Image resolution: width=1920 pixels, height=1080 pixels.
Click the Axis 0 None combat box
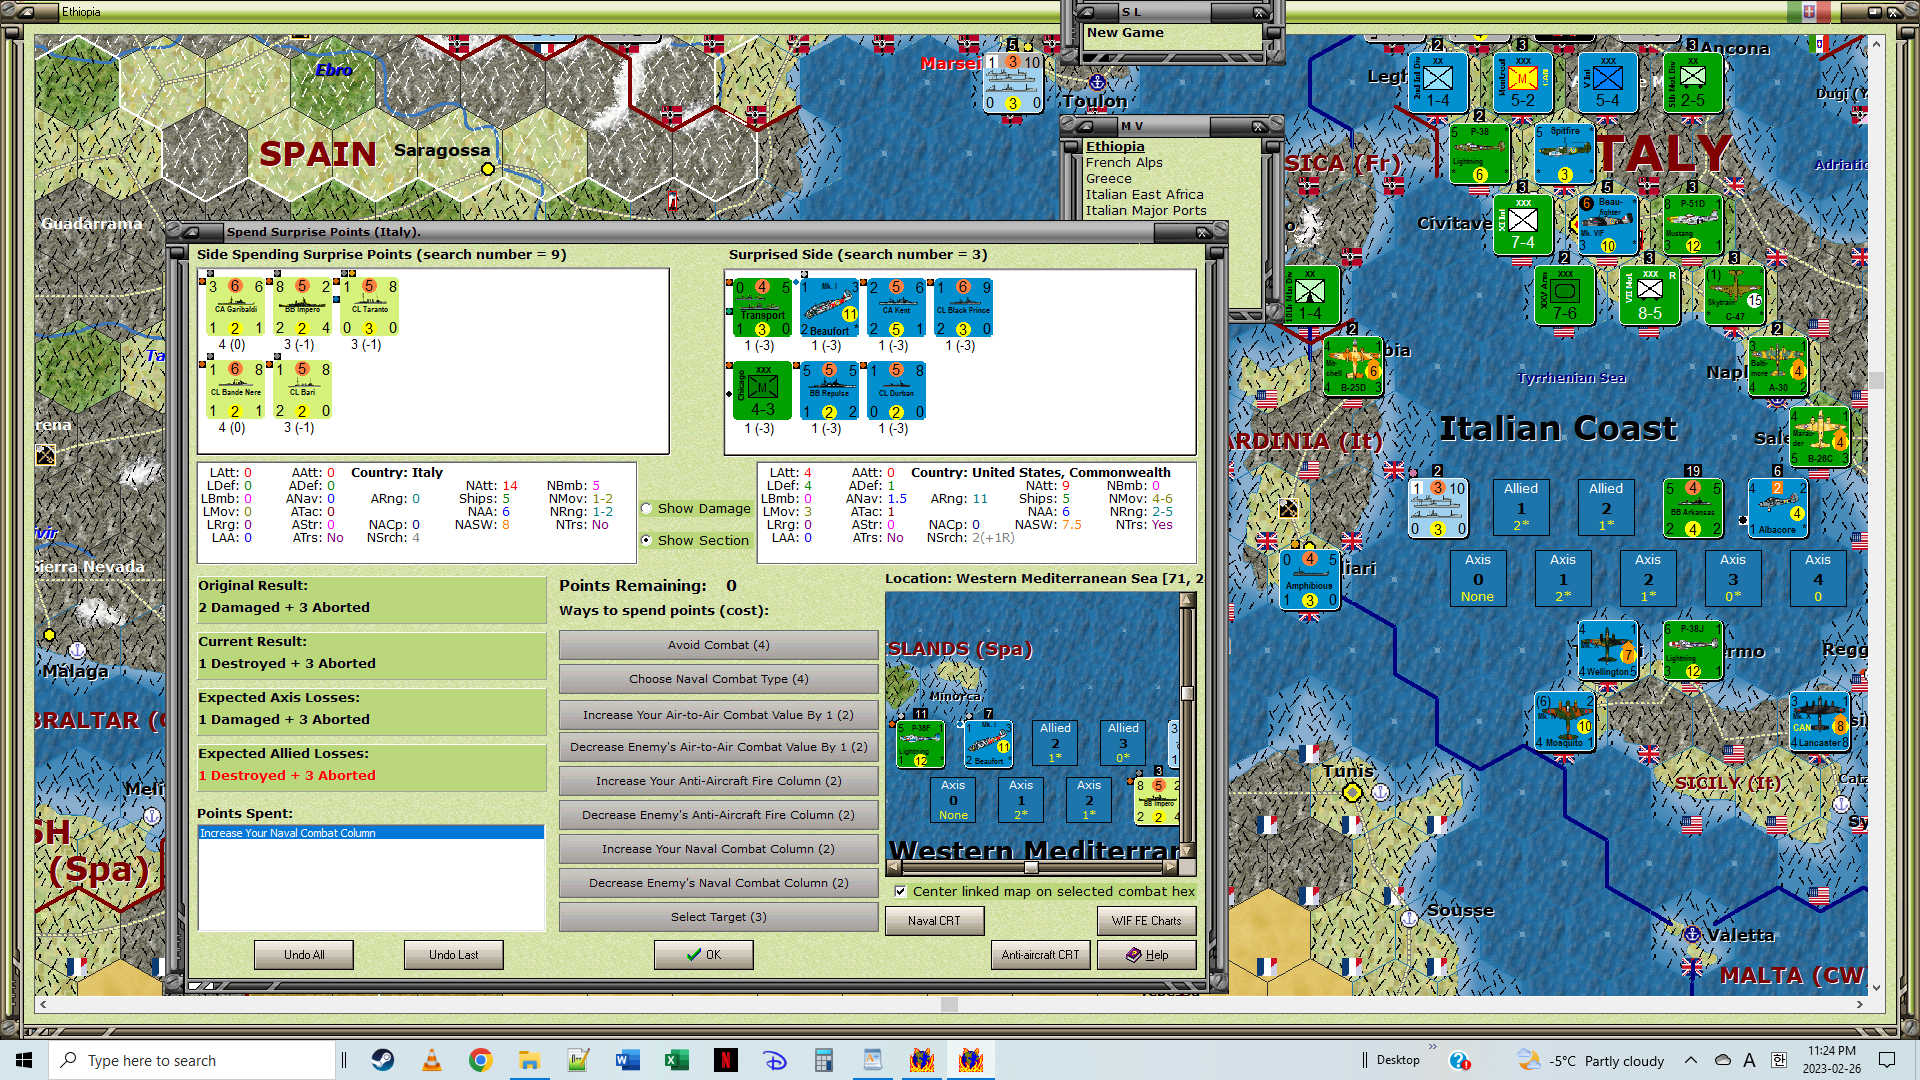[x=1477, y=578]
